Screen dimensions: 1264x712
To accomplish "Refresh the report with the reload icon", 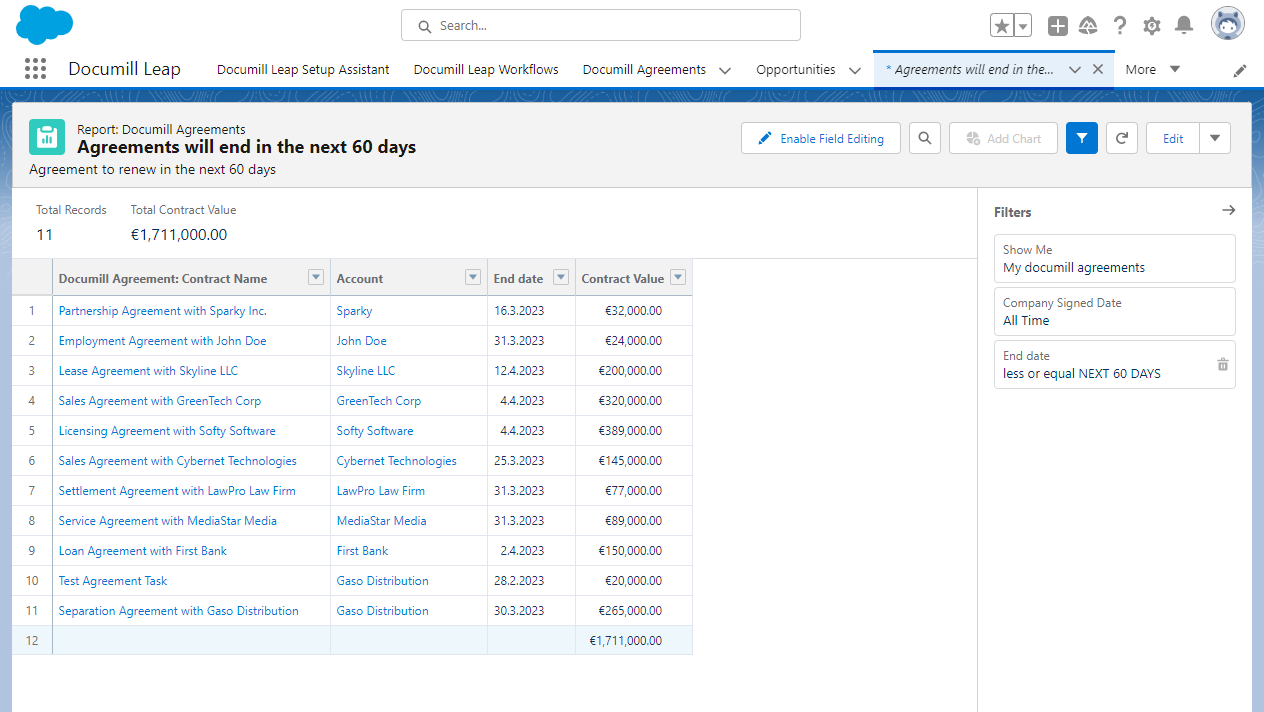I will (x=1122, y=138).
